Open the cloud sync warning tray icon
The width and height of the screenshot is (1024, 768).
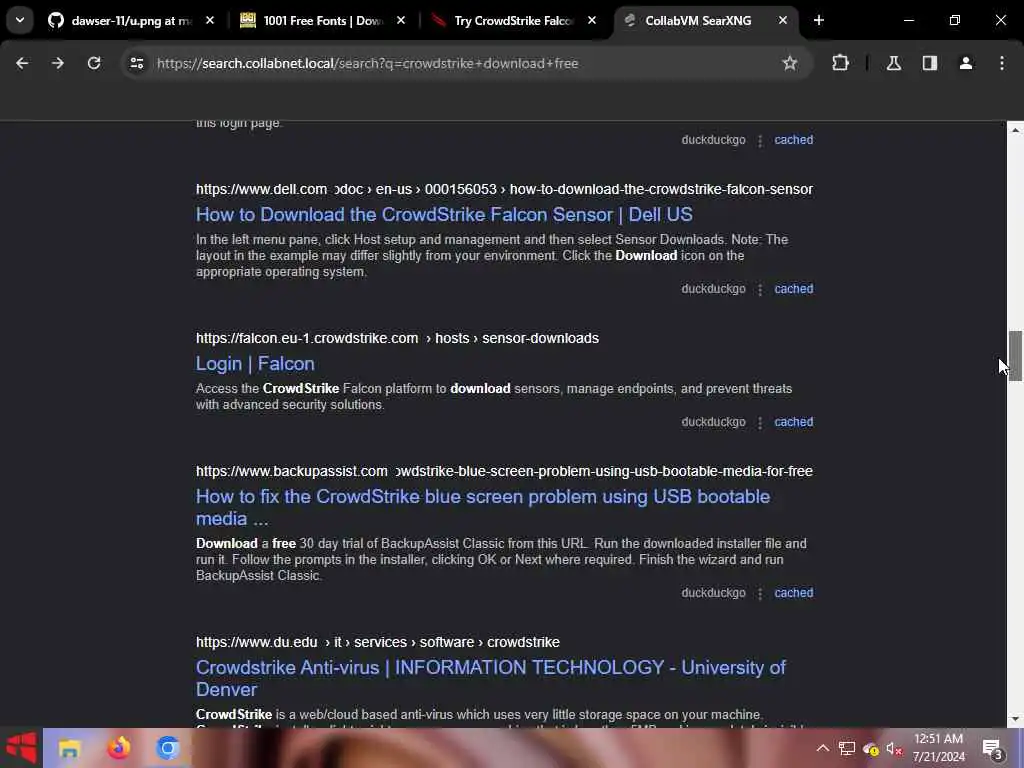[x=871, y=749]
